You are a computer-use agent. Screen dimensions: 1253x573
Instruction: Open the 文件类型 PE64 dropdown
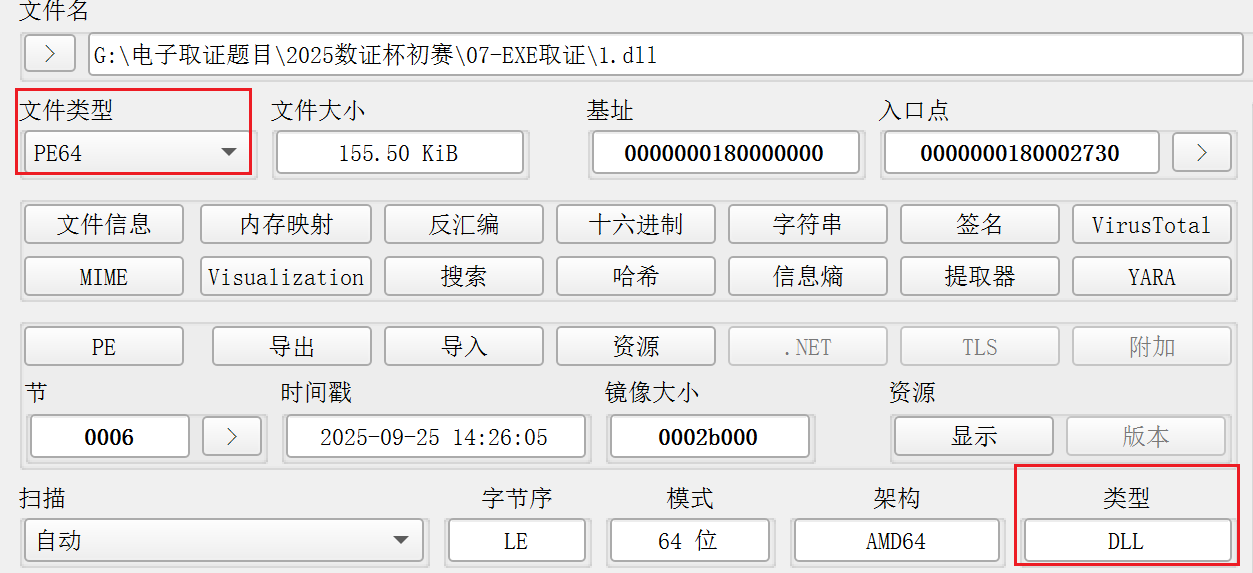(135, 153)
